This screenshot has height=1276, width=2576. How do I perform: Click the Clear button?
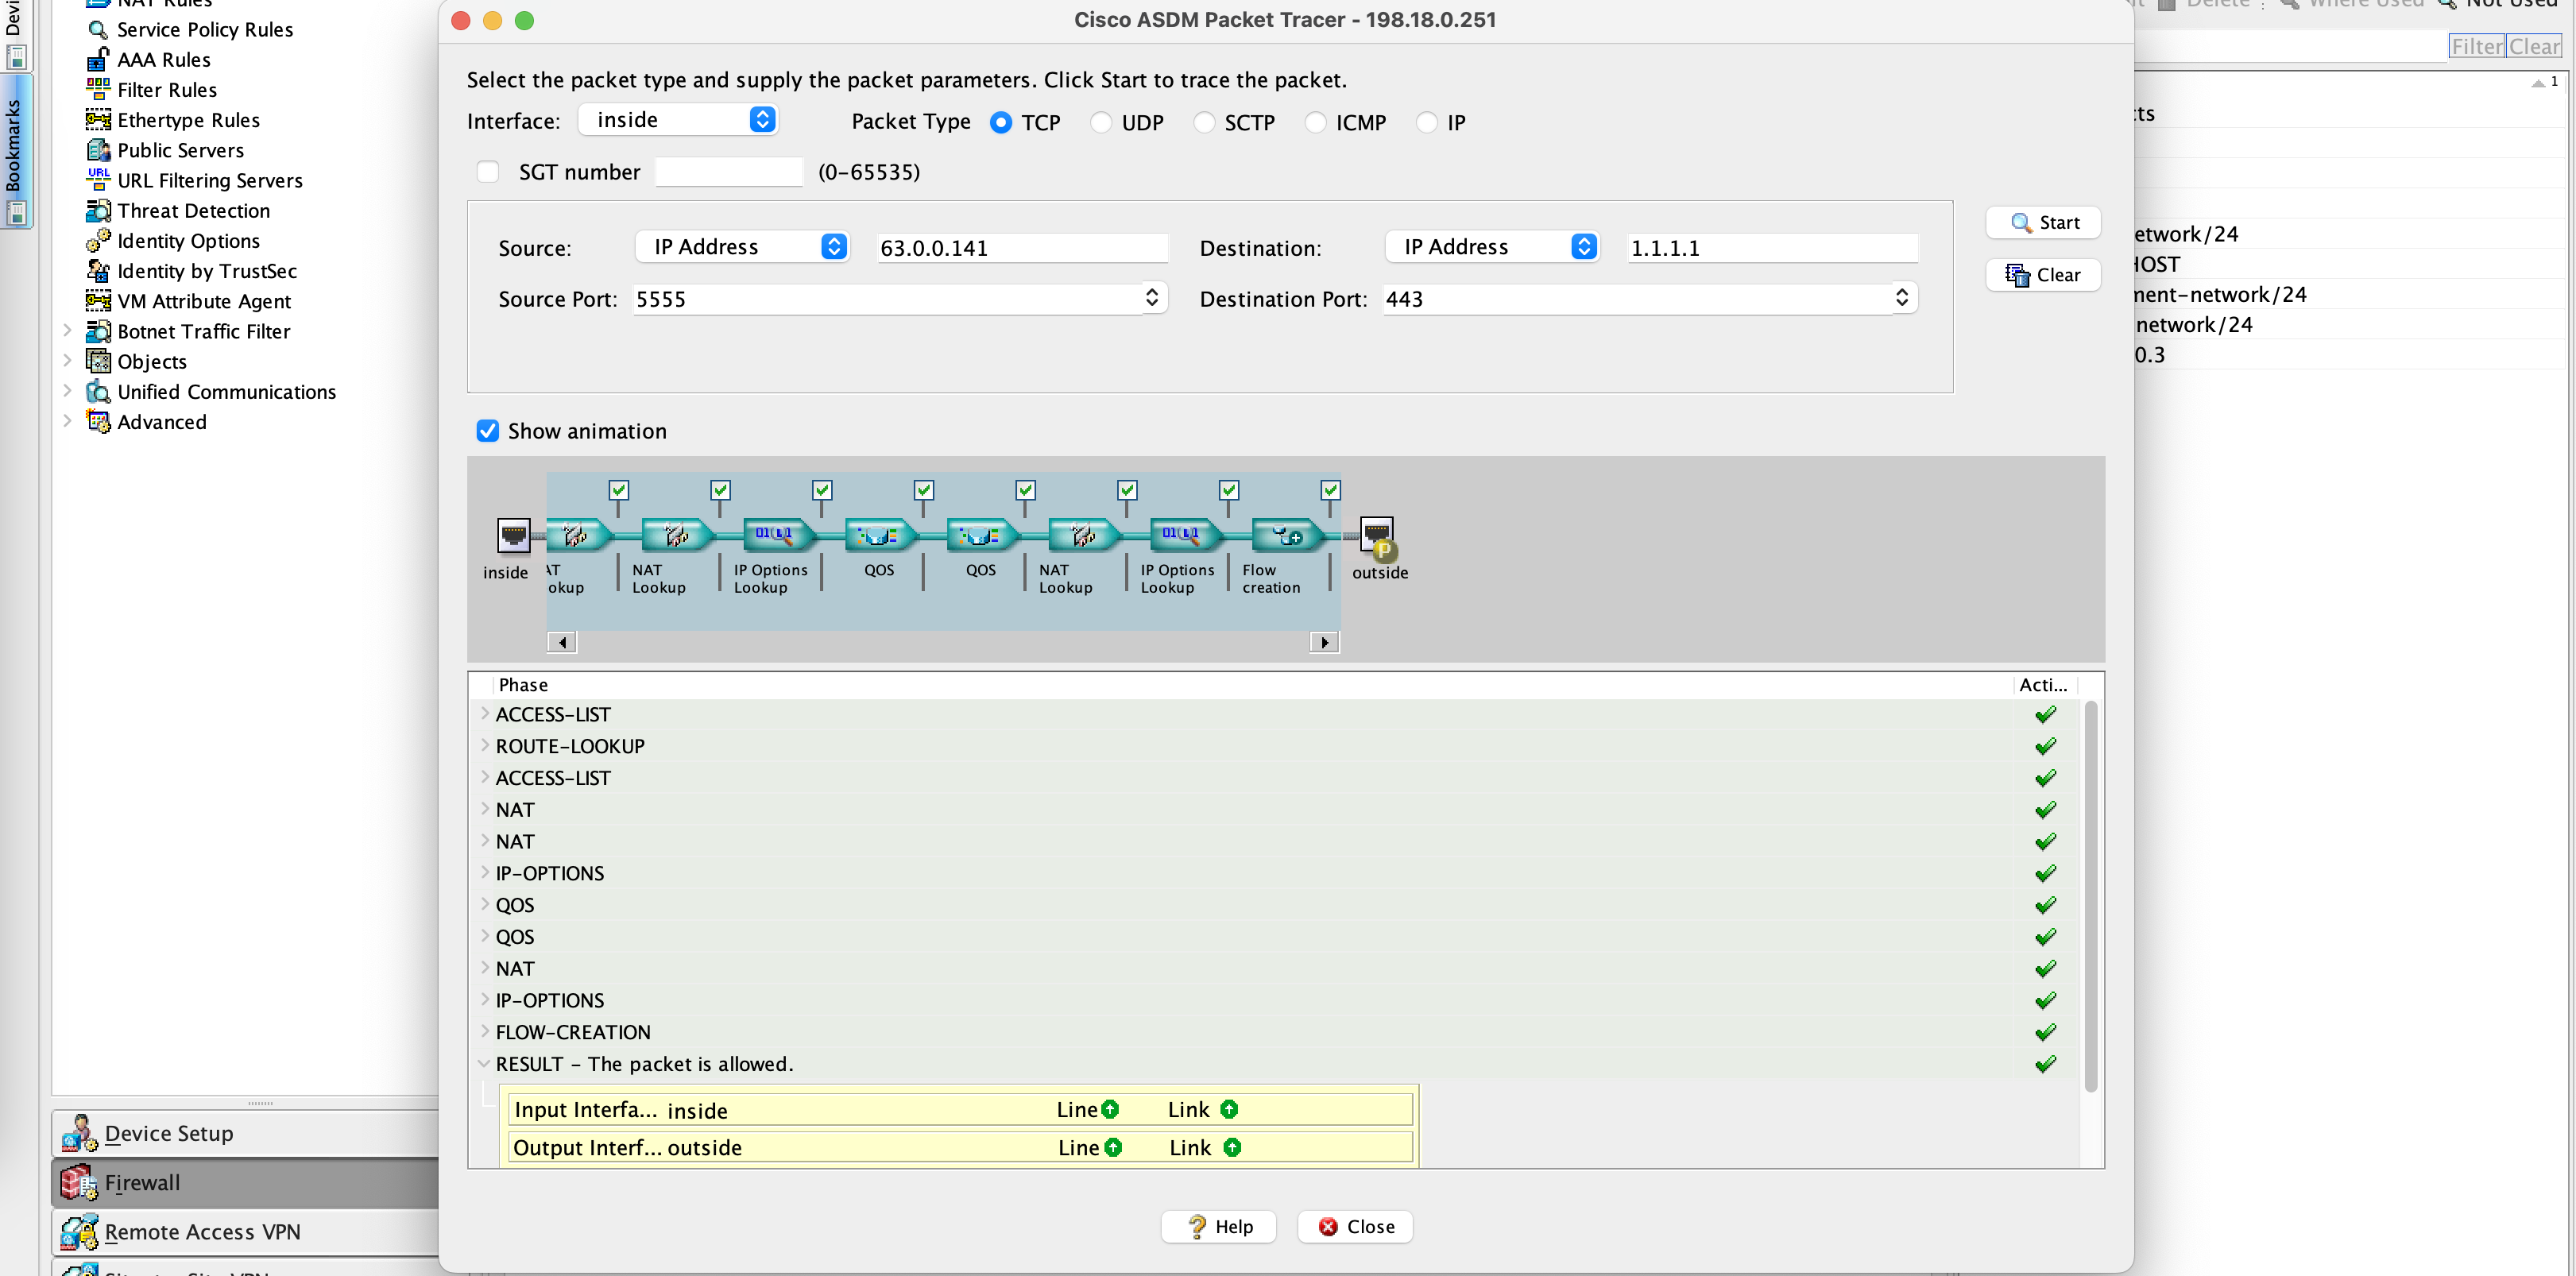coord(2042,275)
